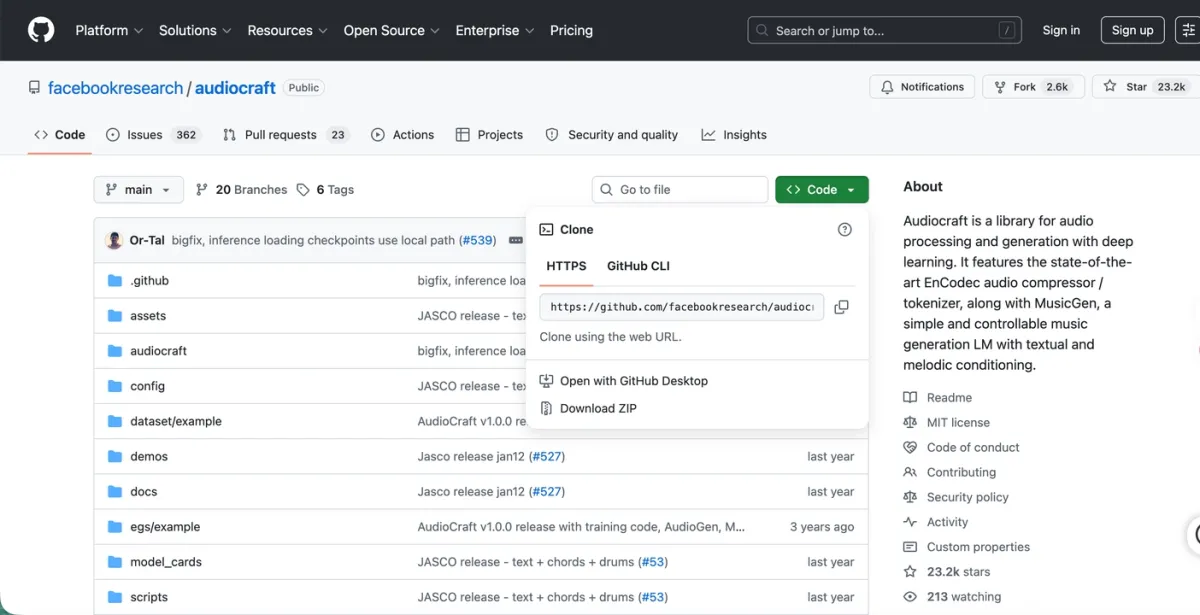The image size is (1200, 615).
Task: Click the Sign up button
Action: pos(1133,30)
